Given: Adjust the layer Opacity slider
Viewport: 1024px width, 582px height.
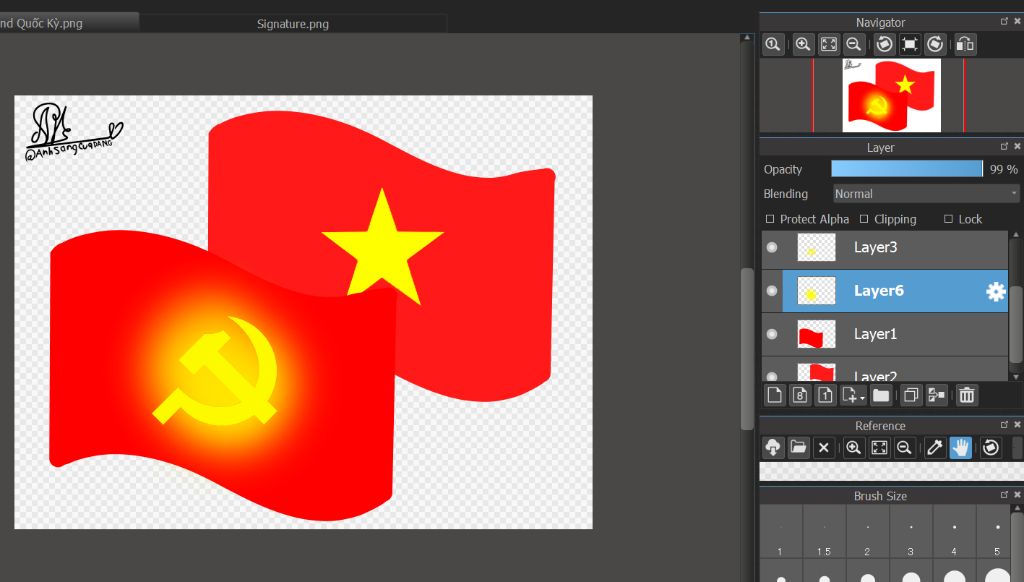Looking at the screenshot, I should [x=907, y=169].
